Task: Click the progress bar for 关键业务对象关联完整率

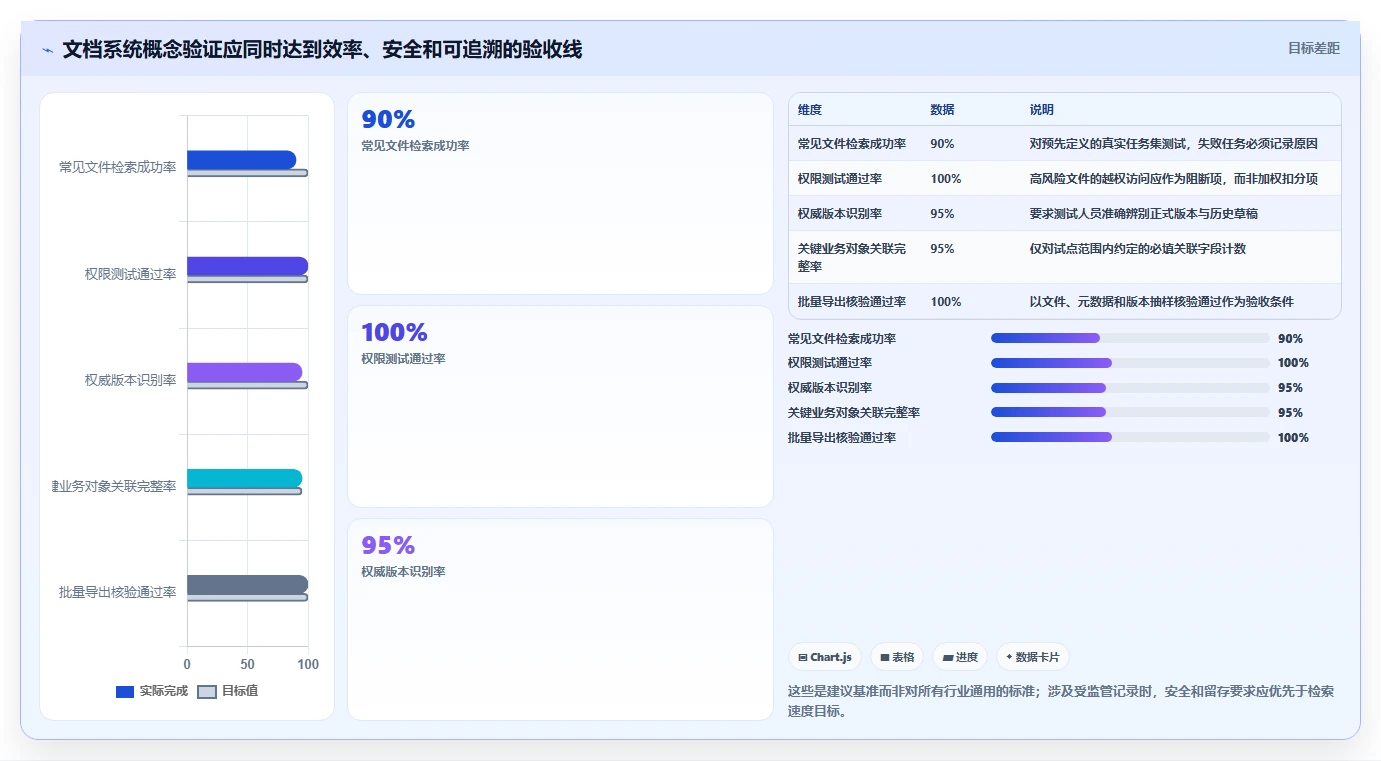Action: coord(1130,412)
